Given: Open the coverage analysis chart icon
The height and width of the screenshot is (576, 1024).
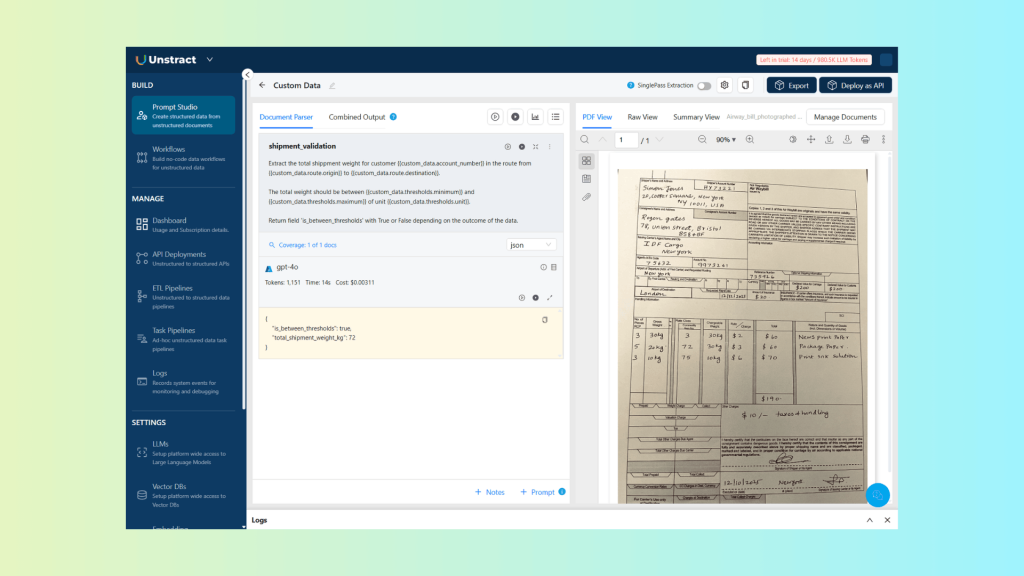Looking at the screenshot, I should pyautogui.click(x=536, y=117).
